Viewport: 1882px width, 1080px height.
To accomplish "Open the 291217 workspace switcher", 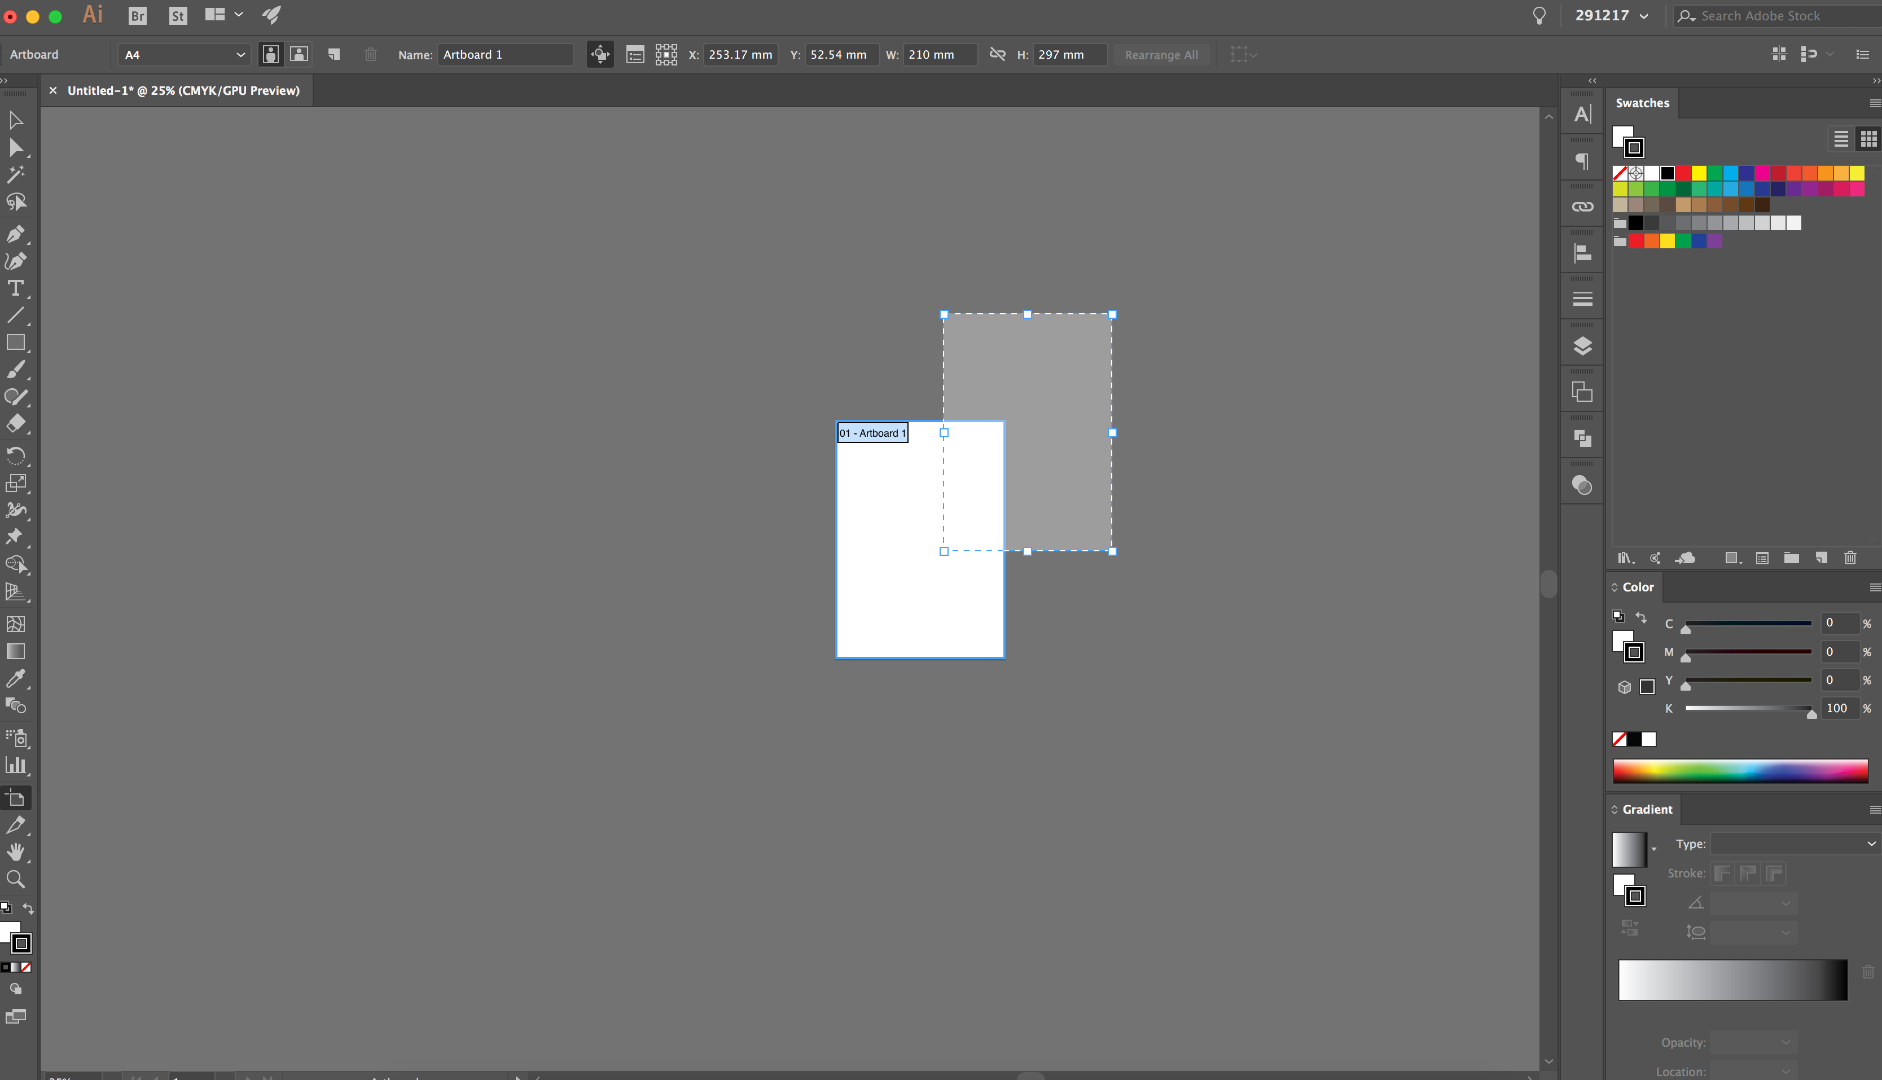I will 1612,15.
